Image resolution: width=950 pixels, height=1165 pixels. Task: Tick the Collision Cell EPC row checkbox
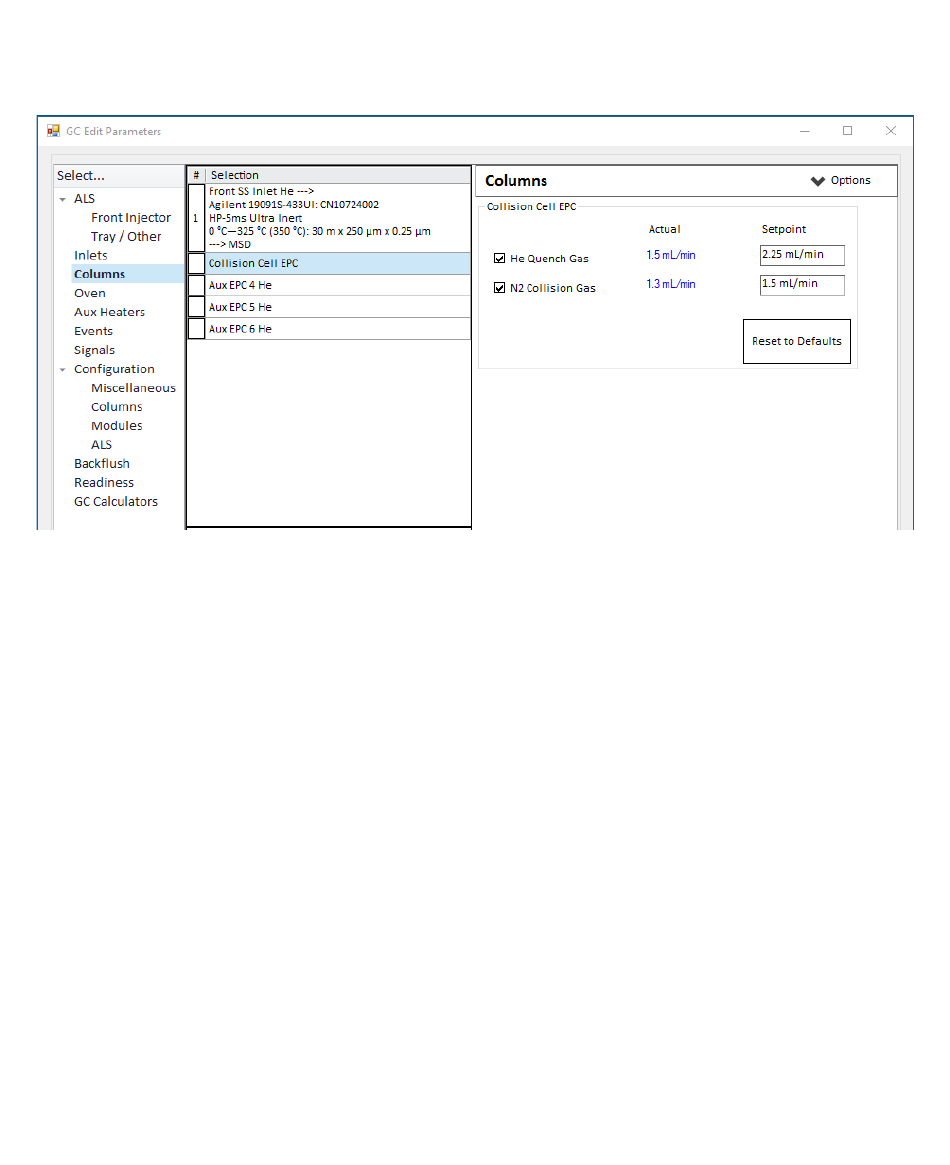coord(196,263)
